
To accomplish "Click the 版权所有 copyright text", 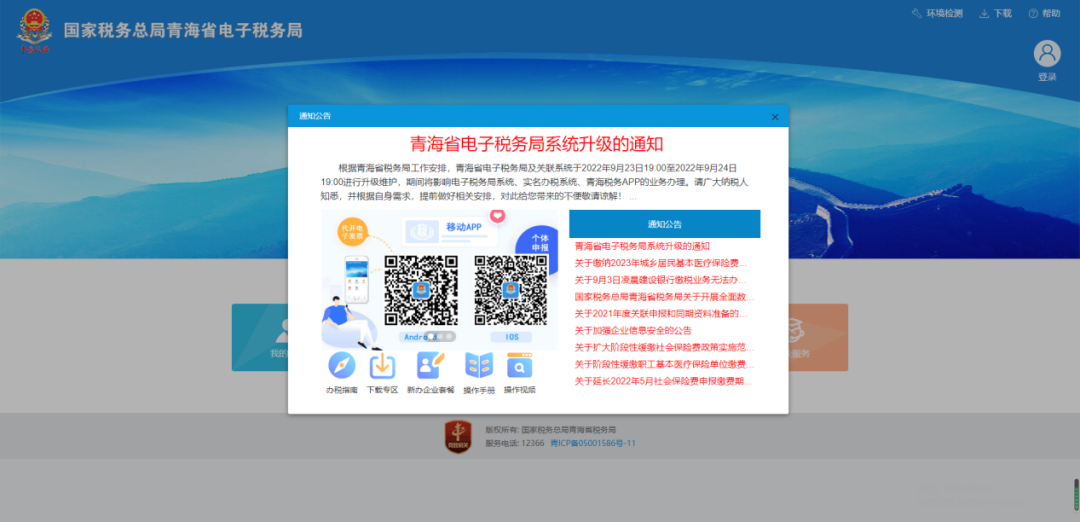I will pyautogui.click(x=550, y=430).
